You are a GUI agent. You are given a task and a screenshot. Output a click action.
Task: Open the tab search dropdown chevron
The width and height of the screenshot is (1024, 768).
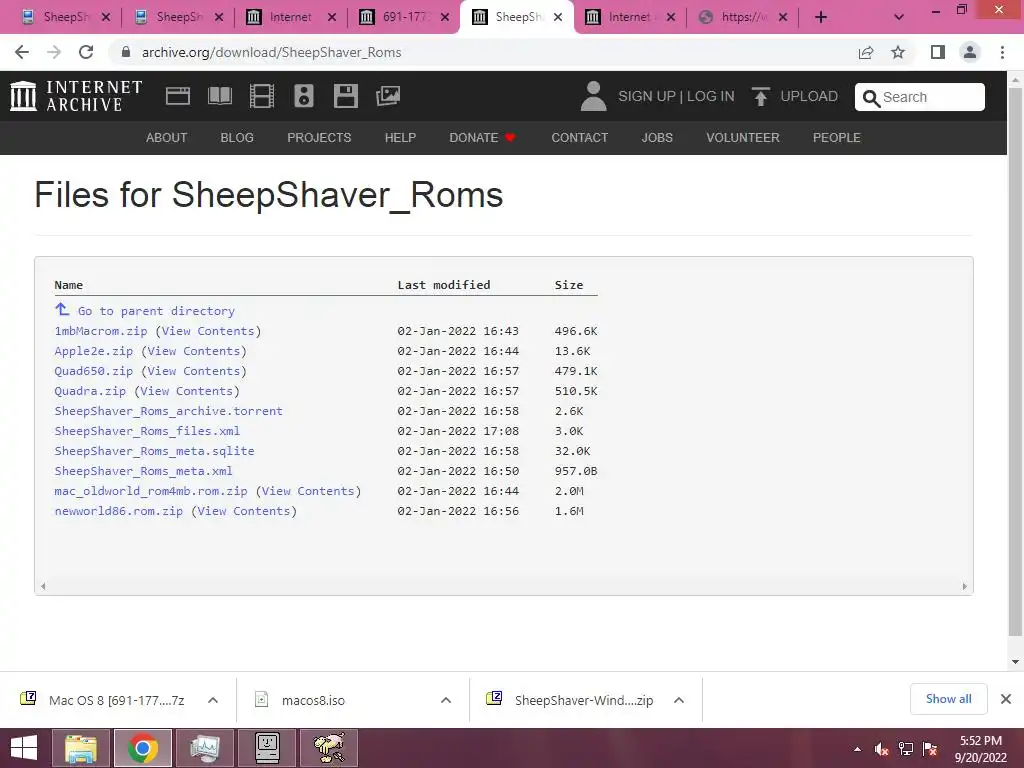899,17
